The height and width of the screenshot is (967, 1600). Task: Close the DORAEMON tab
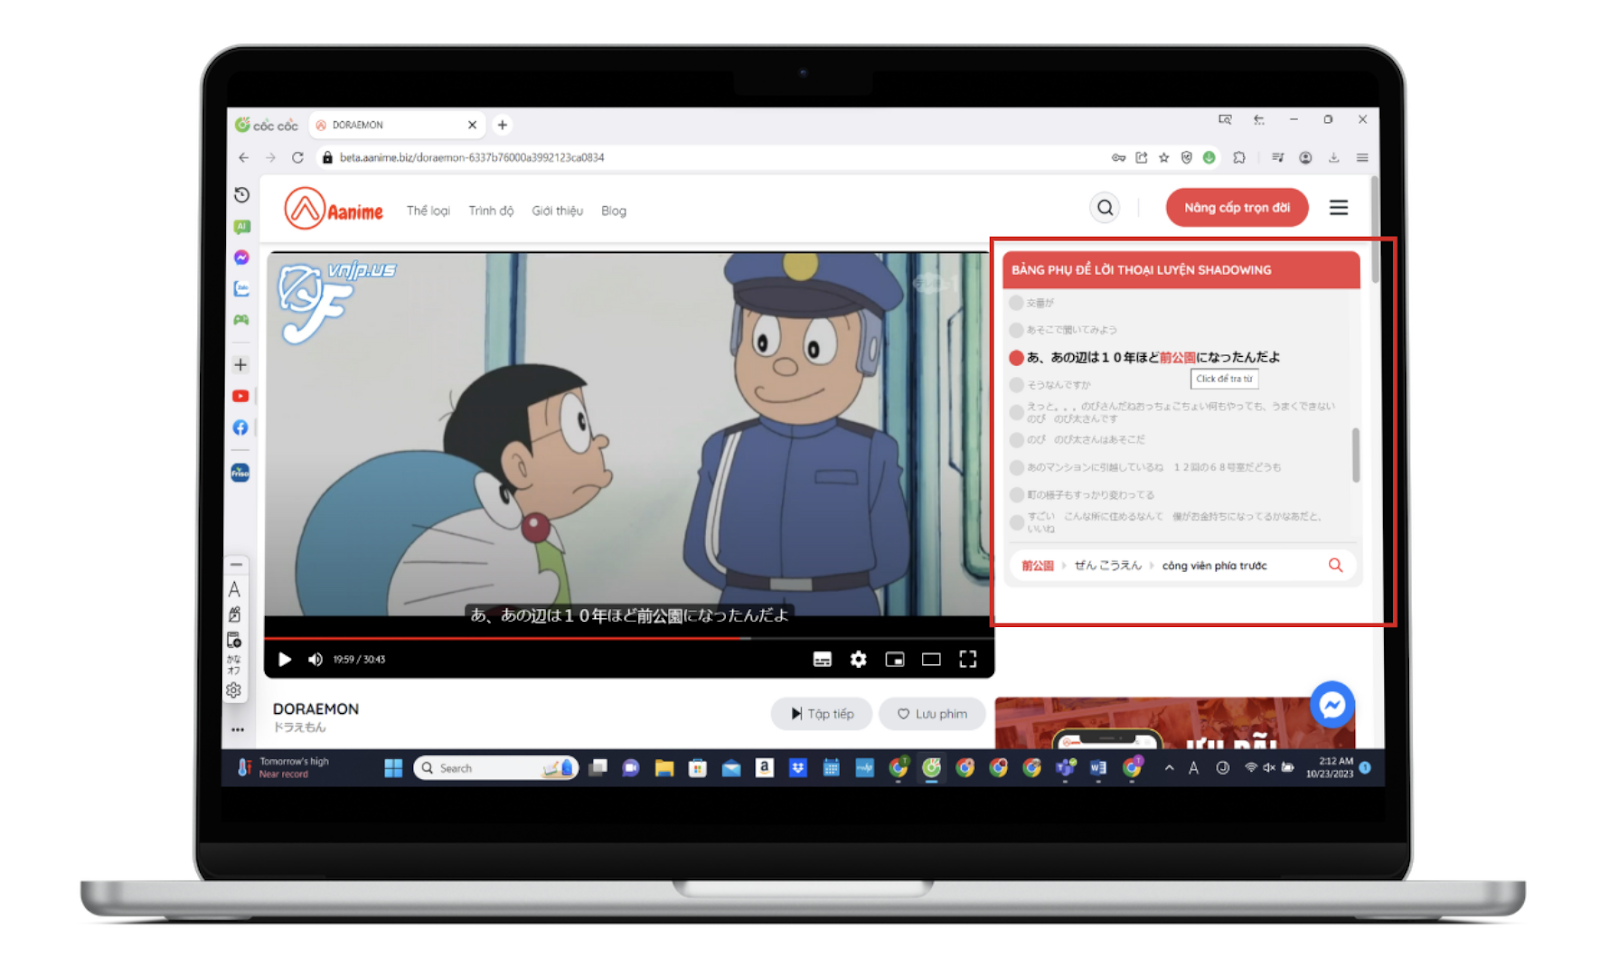click(472, 125)
